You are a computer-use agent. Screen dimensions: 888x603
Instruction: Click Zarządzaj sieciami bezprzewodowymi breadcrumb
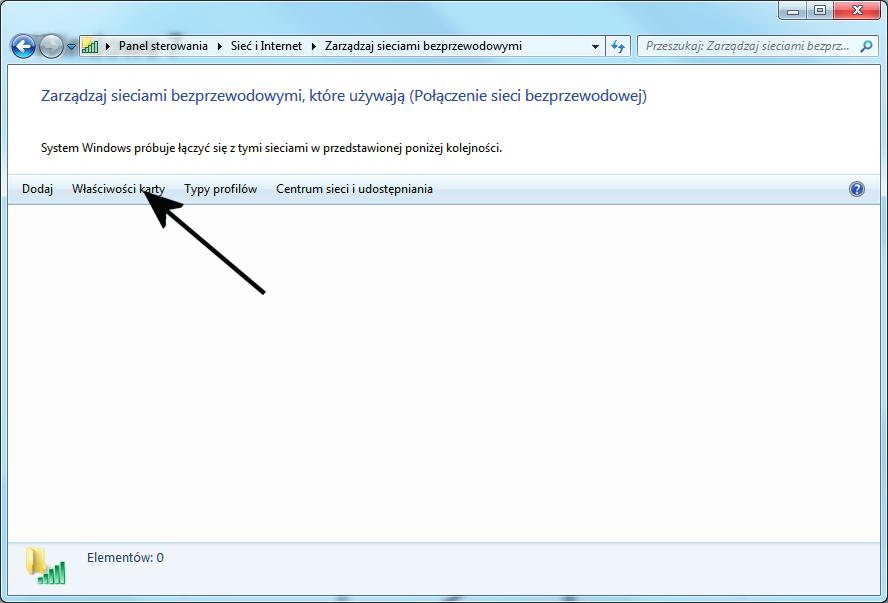point(423,46)
